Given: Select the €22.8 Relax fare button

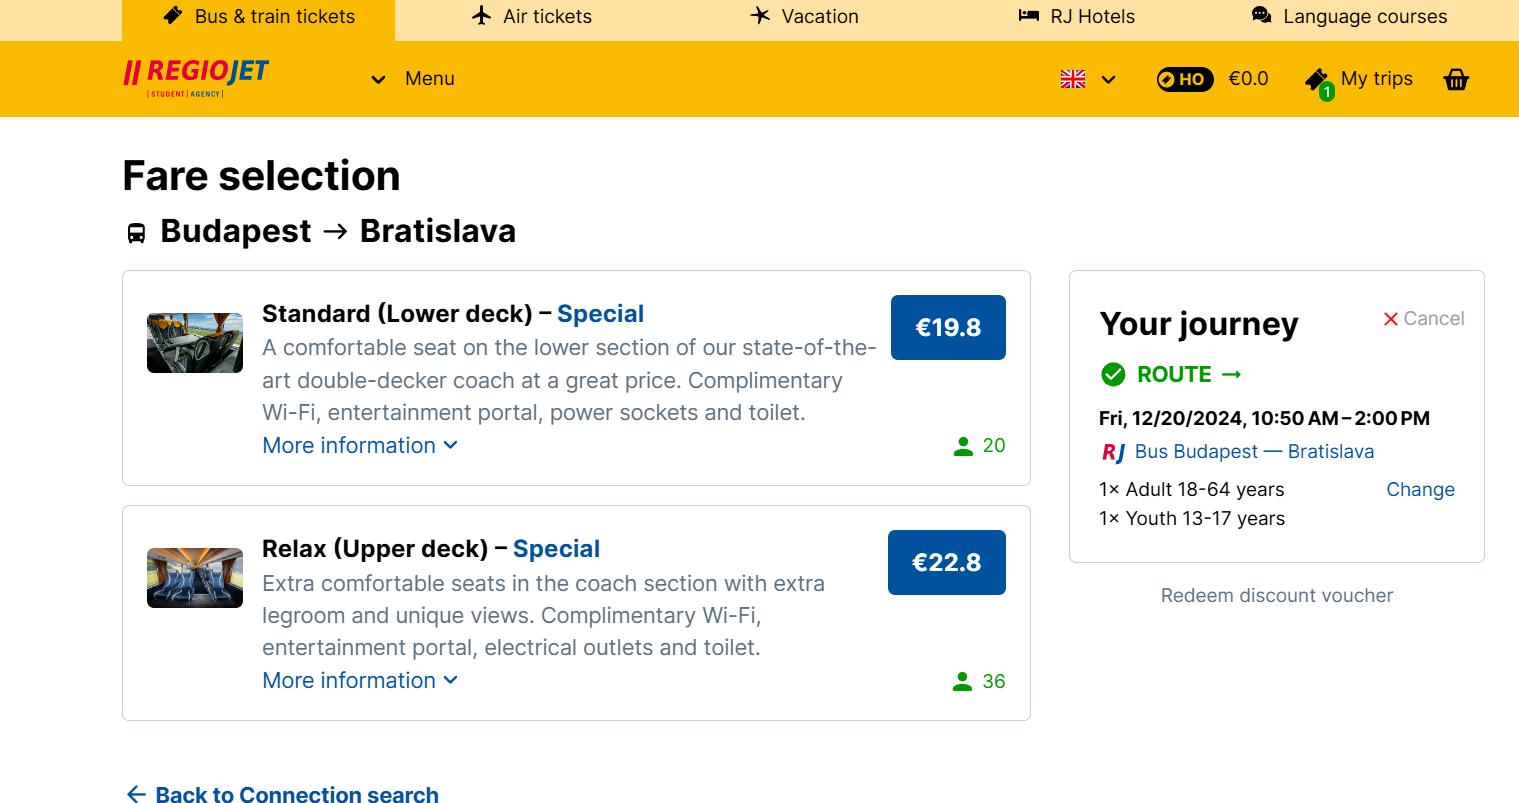Looking at the screenshot, I should [x=947, y=562].
